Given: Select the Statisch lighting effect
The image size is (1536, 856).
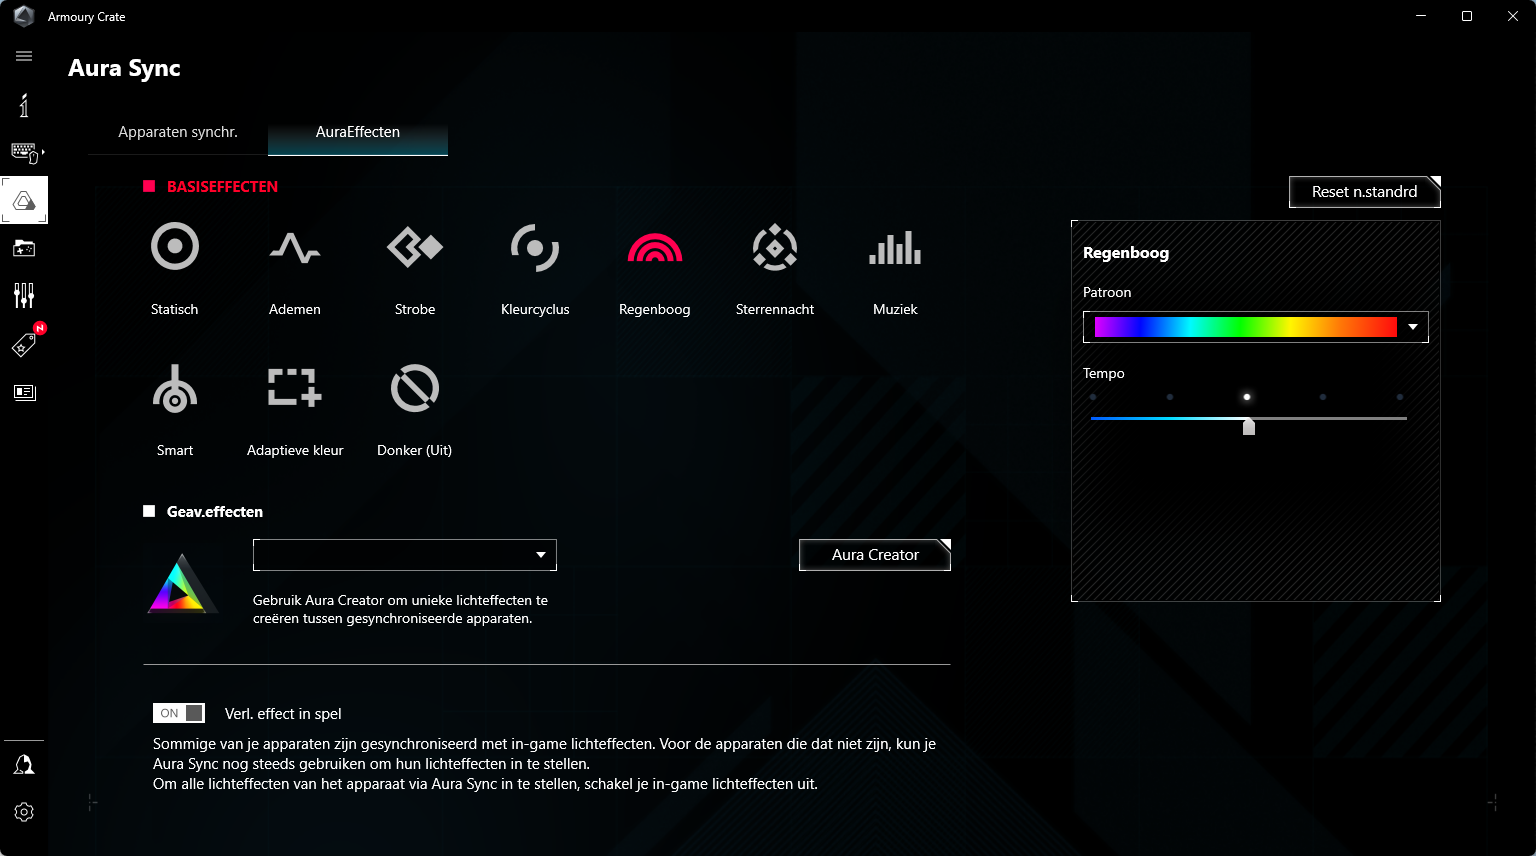Looking at the screenshot, I should click(175, 247).
